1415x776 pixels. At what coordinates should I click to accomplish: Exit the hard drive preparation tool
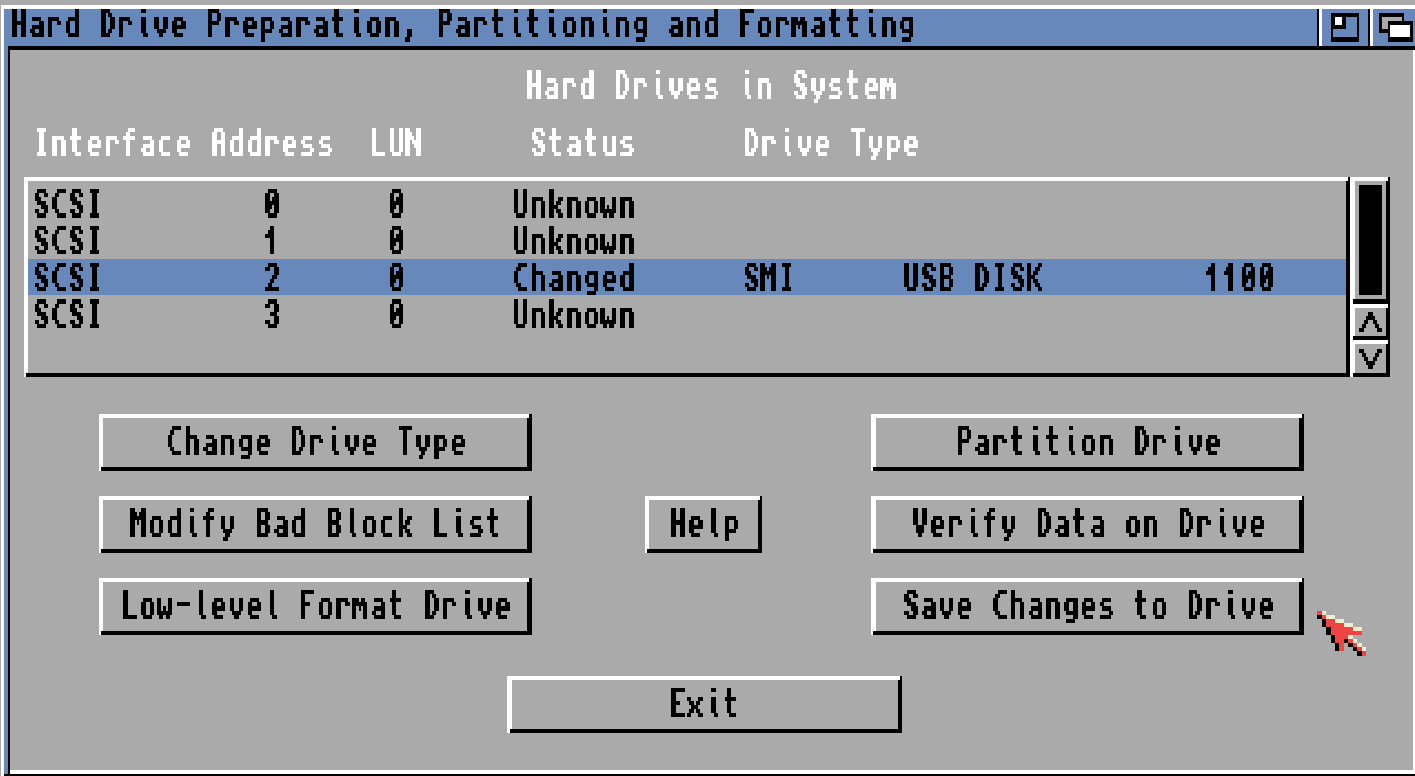coord(704,704)
